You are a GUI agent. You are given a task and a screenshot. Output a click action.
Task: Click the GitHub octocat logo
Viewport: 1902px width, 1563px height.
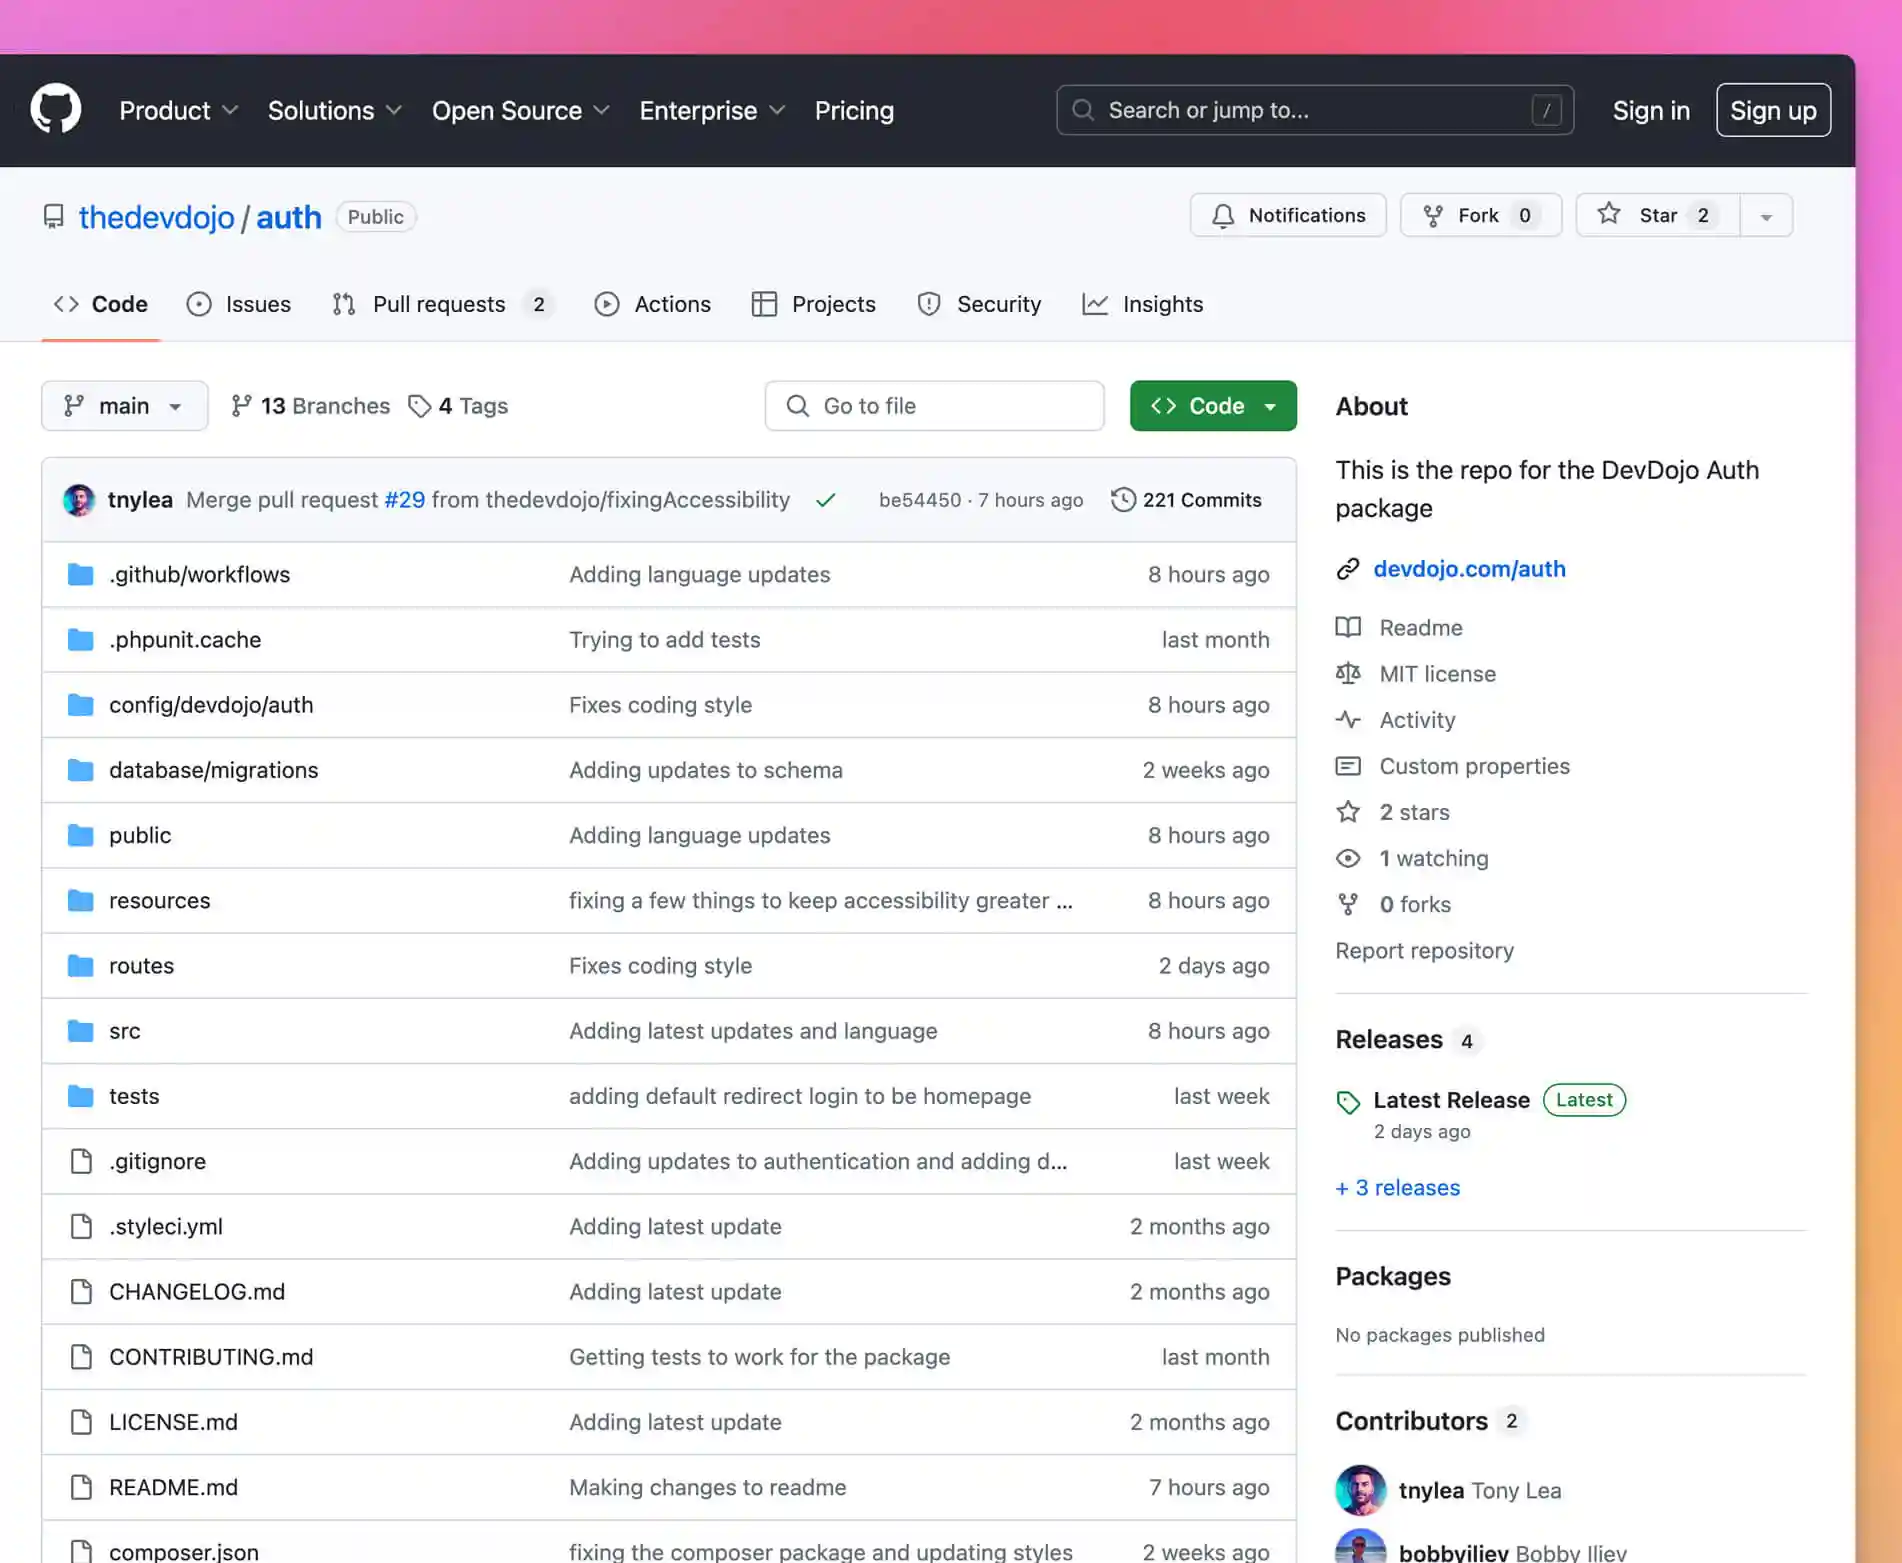tap(56, 110)
